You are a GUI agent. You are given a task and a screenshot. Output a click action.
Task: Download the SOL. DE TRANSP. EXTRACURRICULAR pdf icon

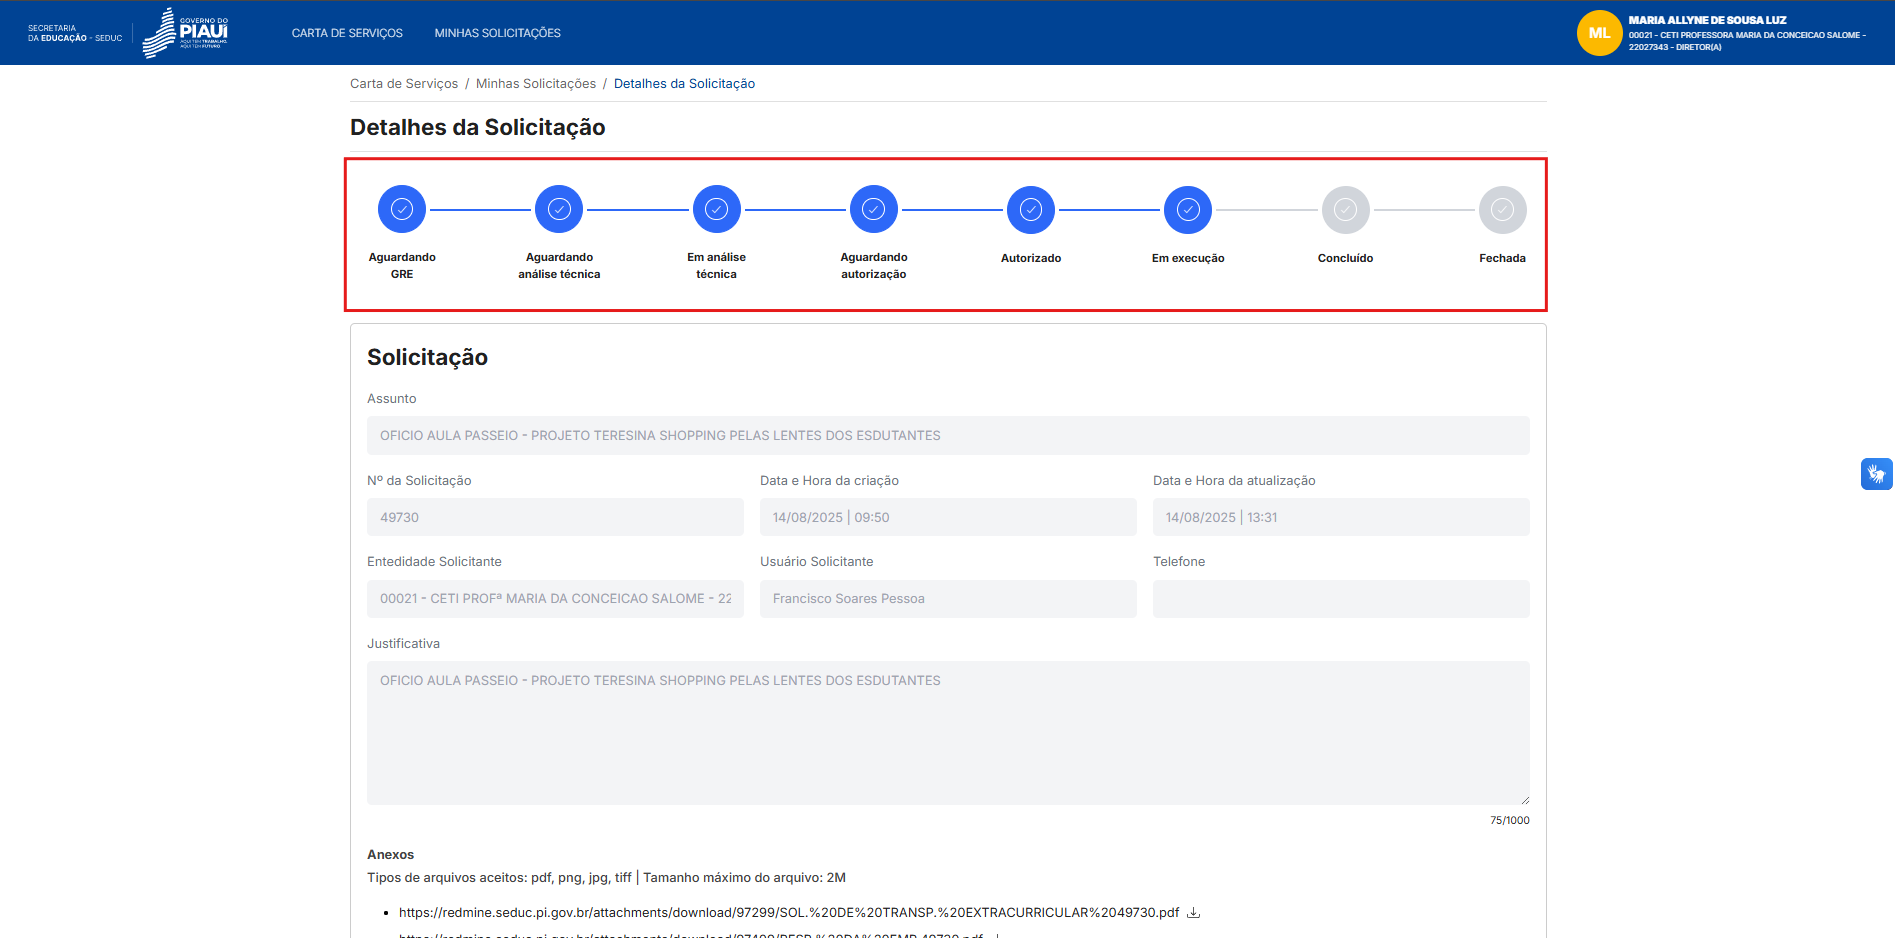coord(1193,912)
